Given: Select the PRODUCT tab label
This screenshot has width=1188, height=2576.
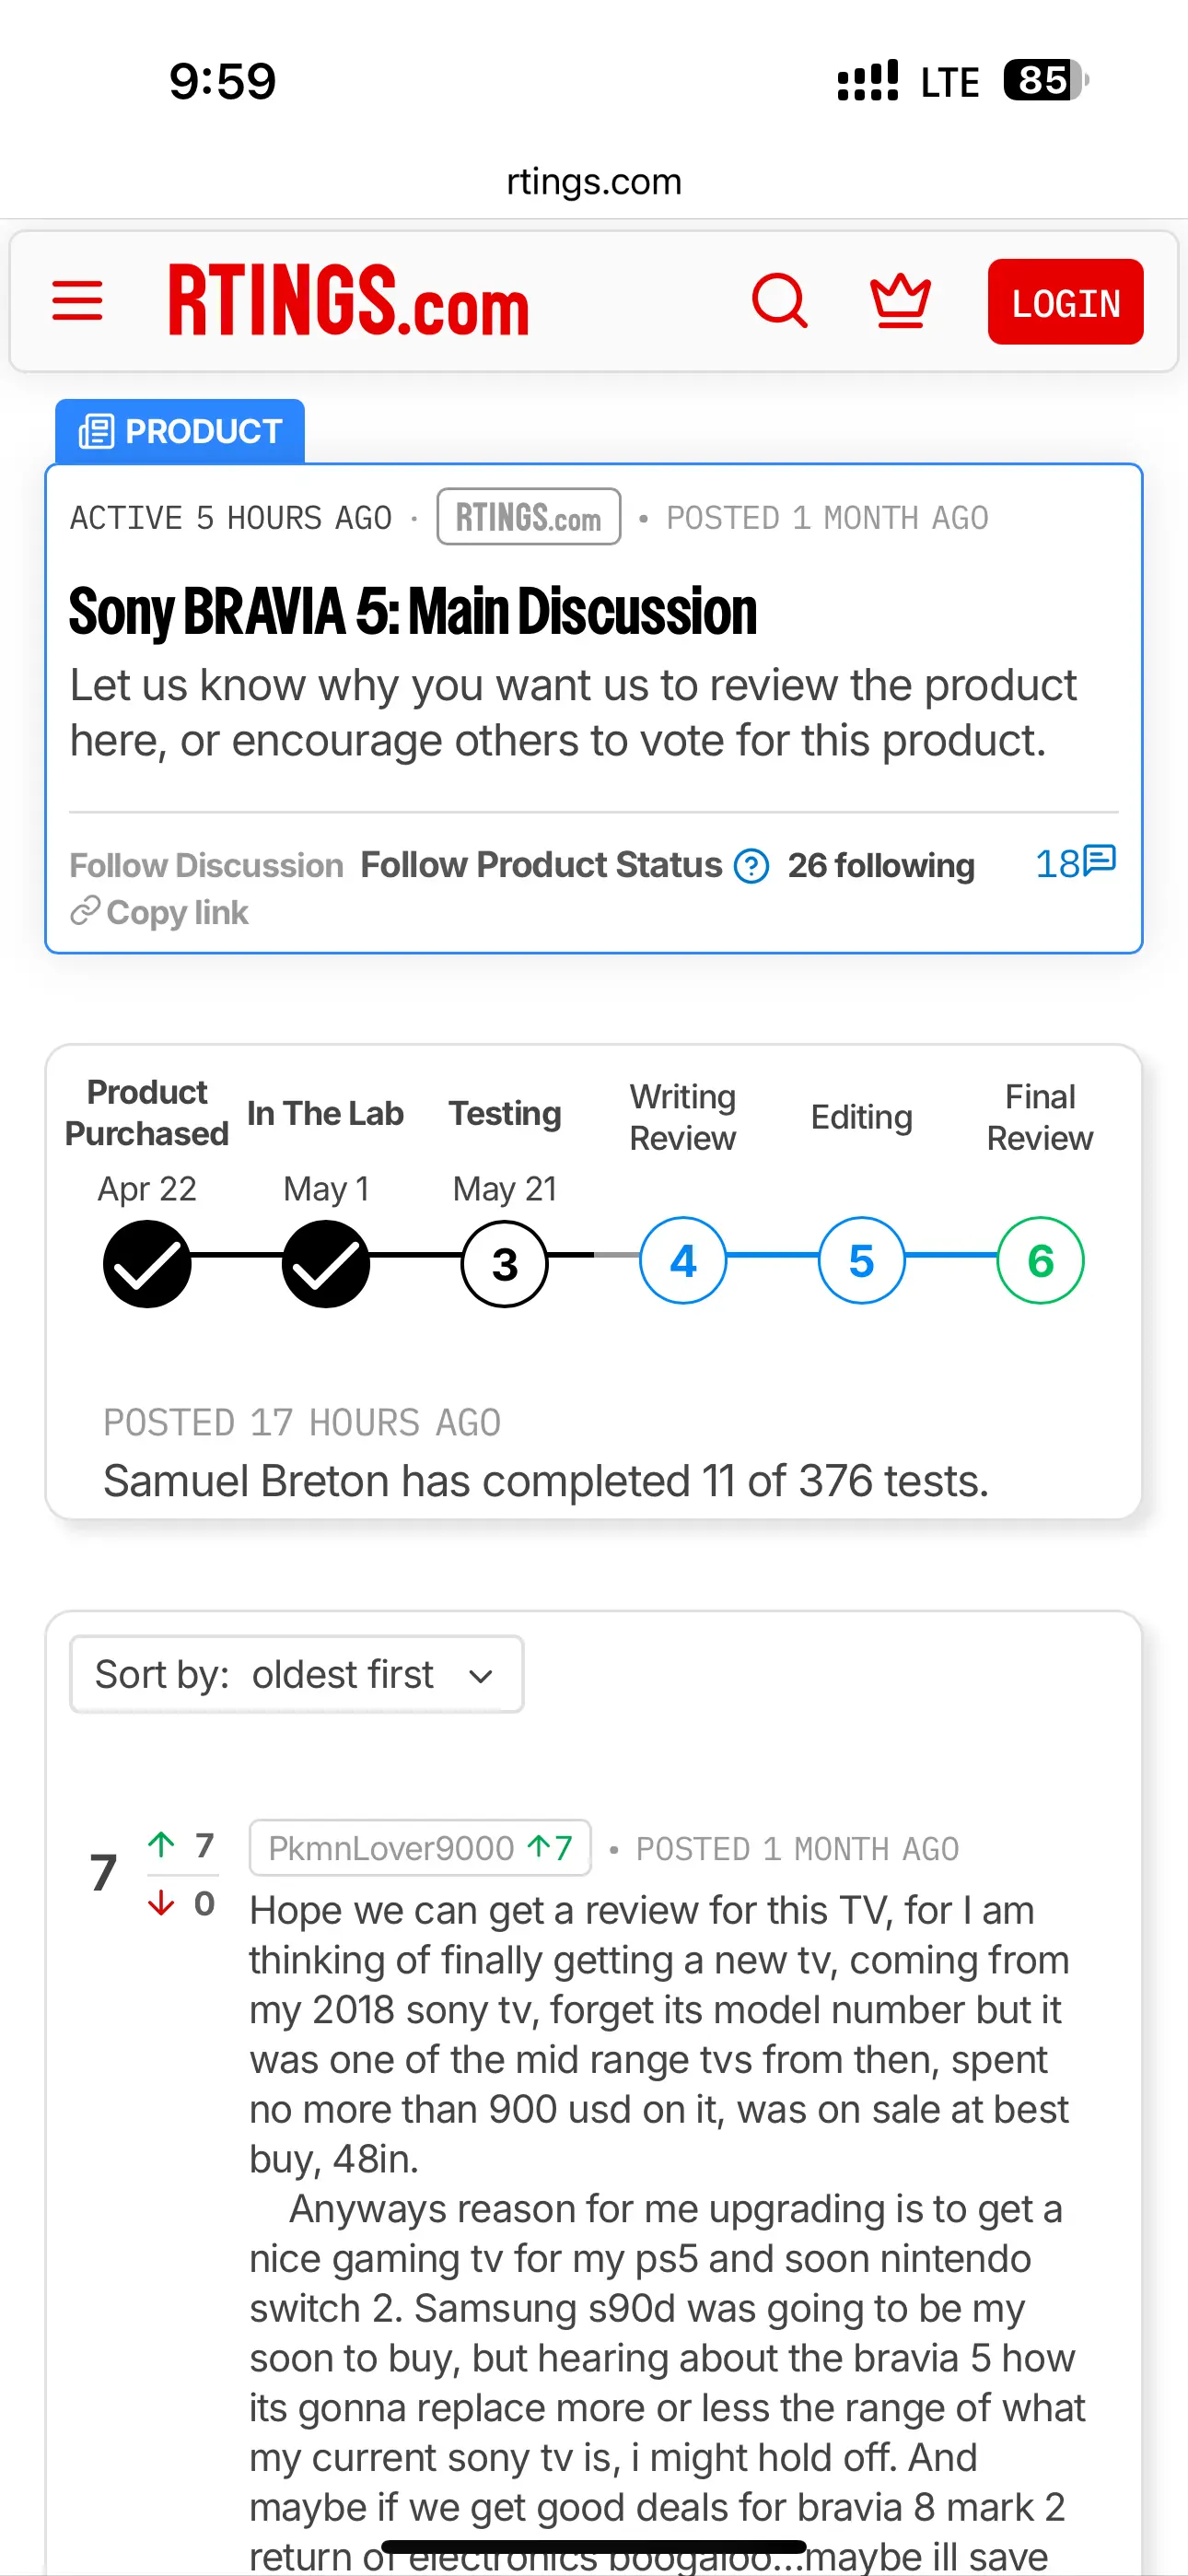Looking at the screenshot, I should (180, 431).
